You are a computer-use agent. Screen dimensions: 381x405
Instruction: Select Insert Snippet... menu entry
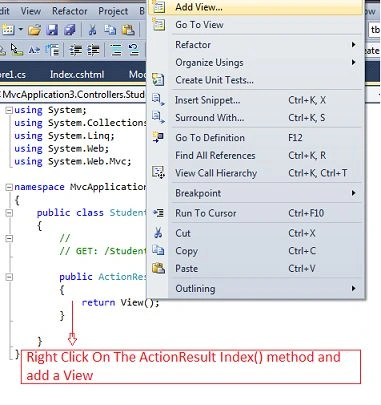point(255,100)
